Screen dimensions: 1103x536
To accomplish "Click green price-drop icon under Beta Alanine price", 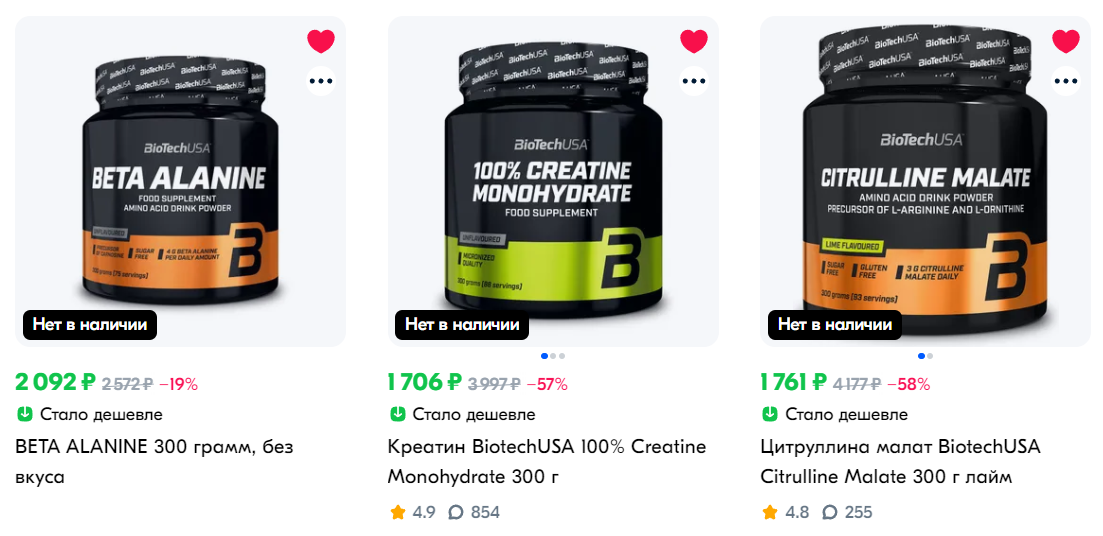I will [25, 414].
